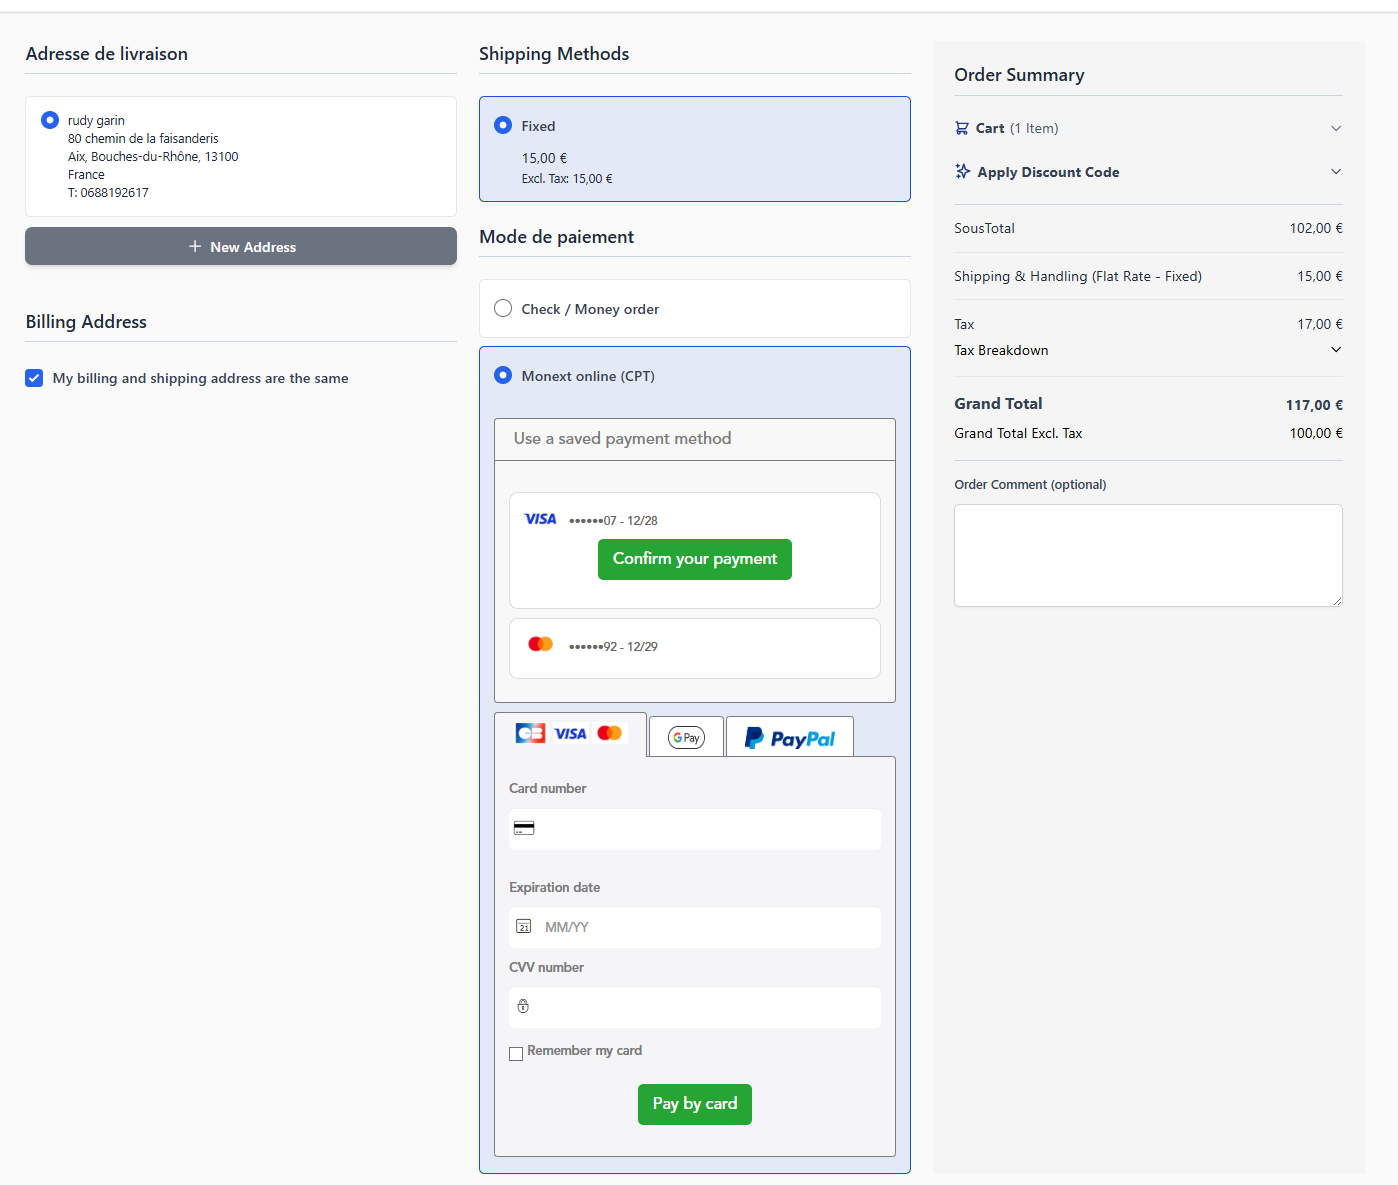Click the calendar icon in expiration field
This screenshot has height=1185, width=1398.
tap(523, 927)
